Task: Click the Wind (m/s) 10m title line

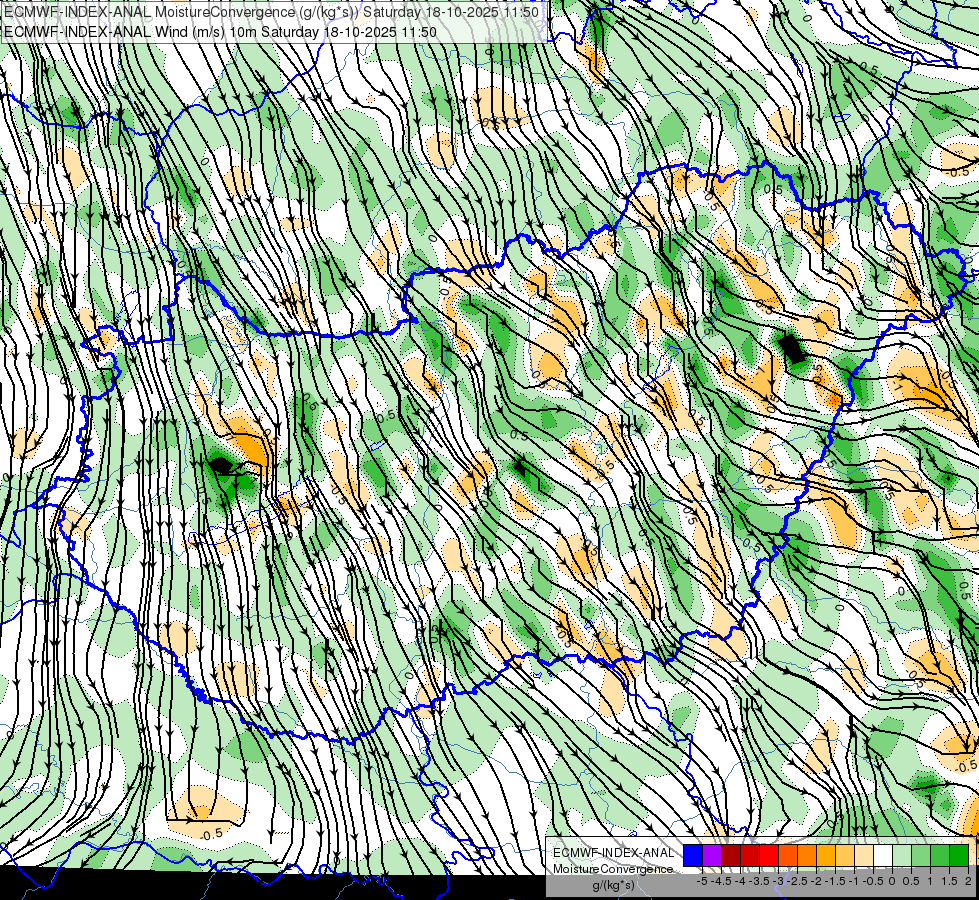Action: 220,31
